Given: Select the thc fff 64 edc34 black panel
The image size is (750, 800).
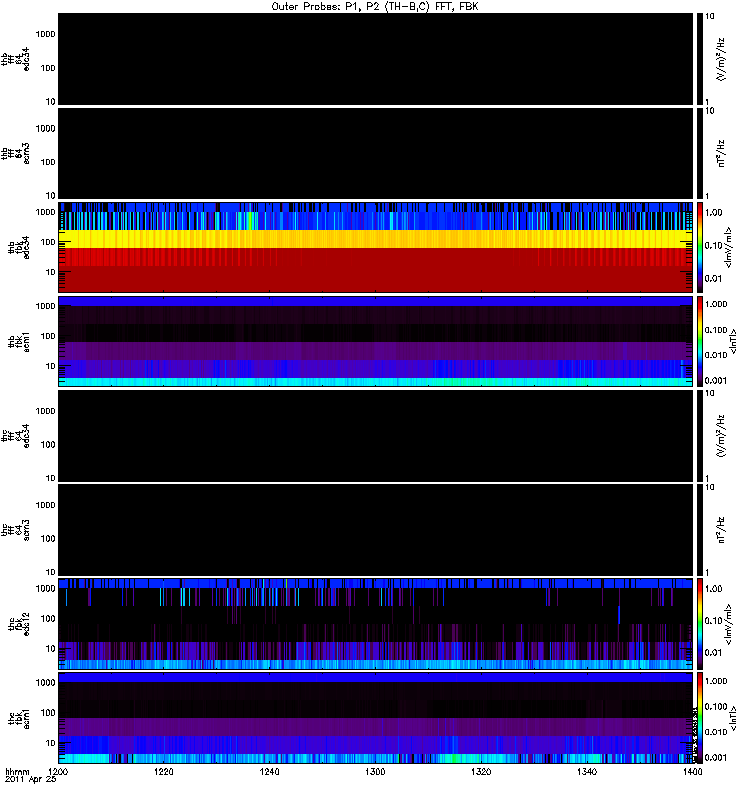Looking at the screenshot, I should [375, 436].
